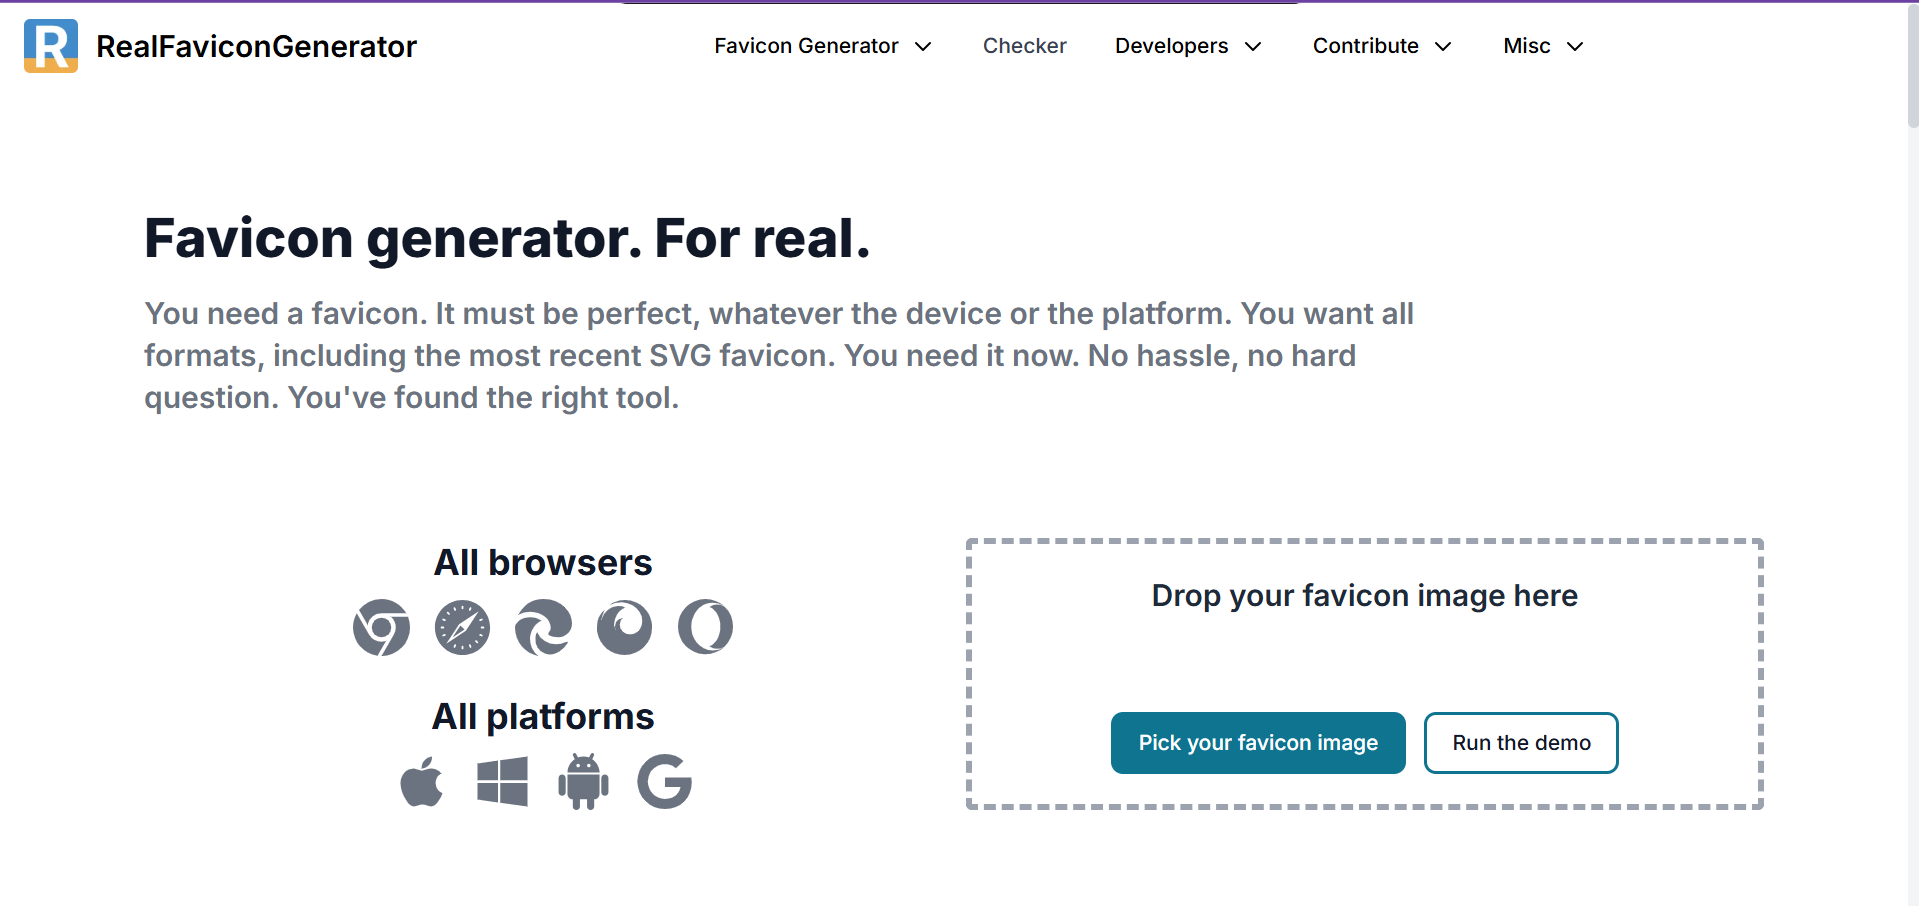The image size is (1919, 906).
Task: Expand the Favicon Generator dropdown menu
Action: click(x=823, y=46)
